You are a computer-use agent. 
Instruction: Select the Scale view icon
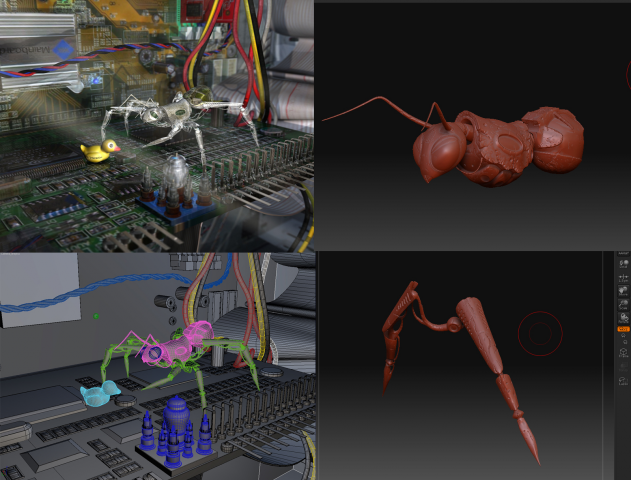click(623, 305)
